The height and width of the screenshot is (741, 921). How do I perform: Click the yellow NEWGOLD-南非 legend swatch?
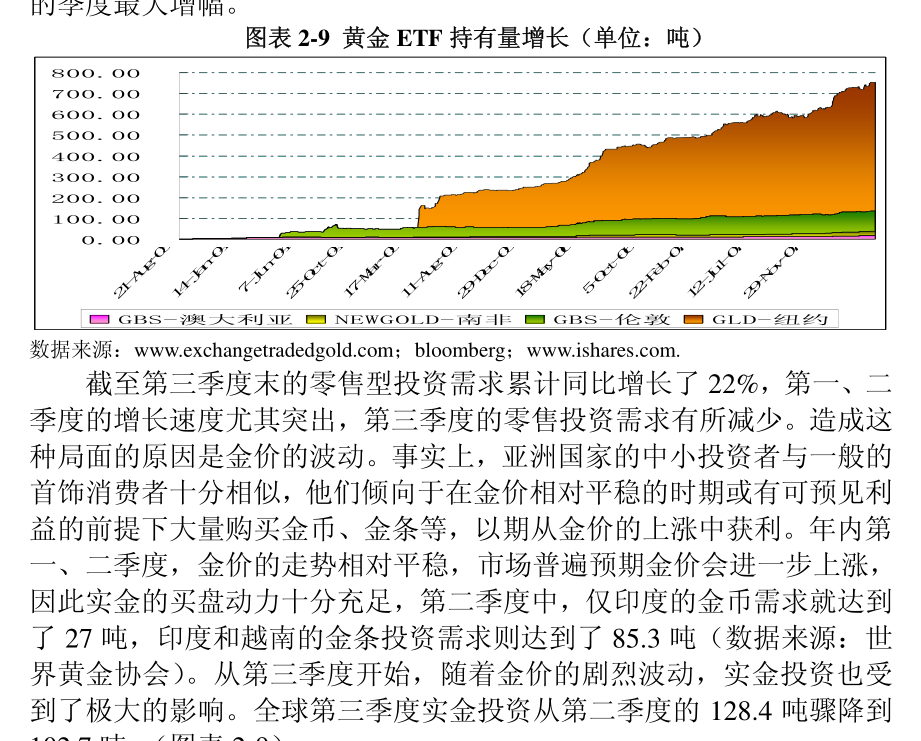[x=315, y=319]
